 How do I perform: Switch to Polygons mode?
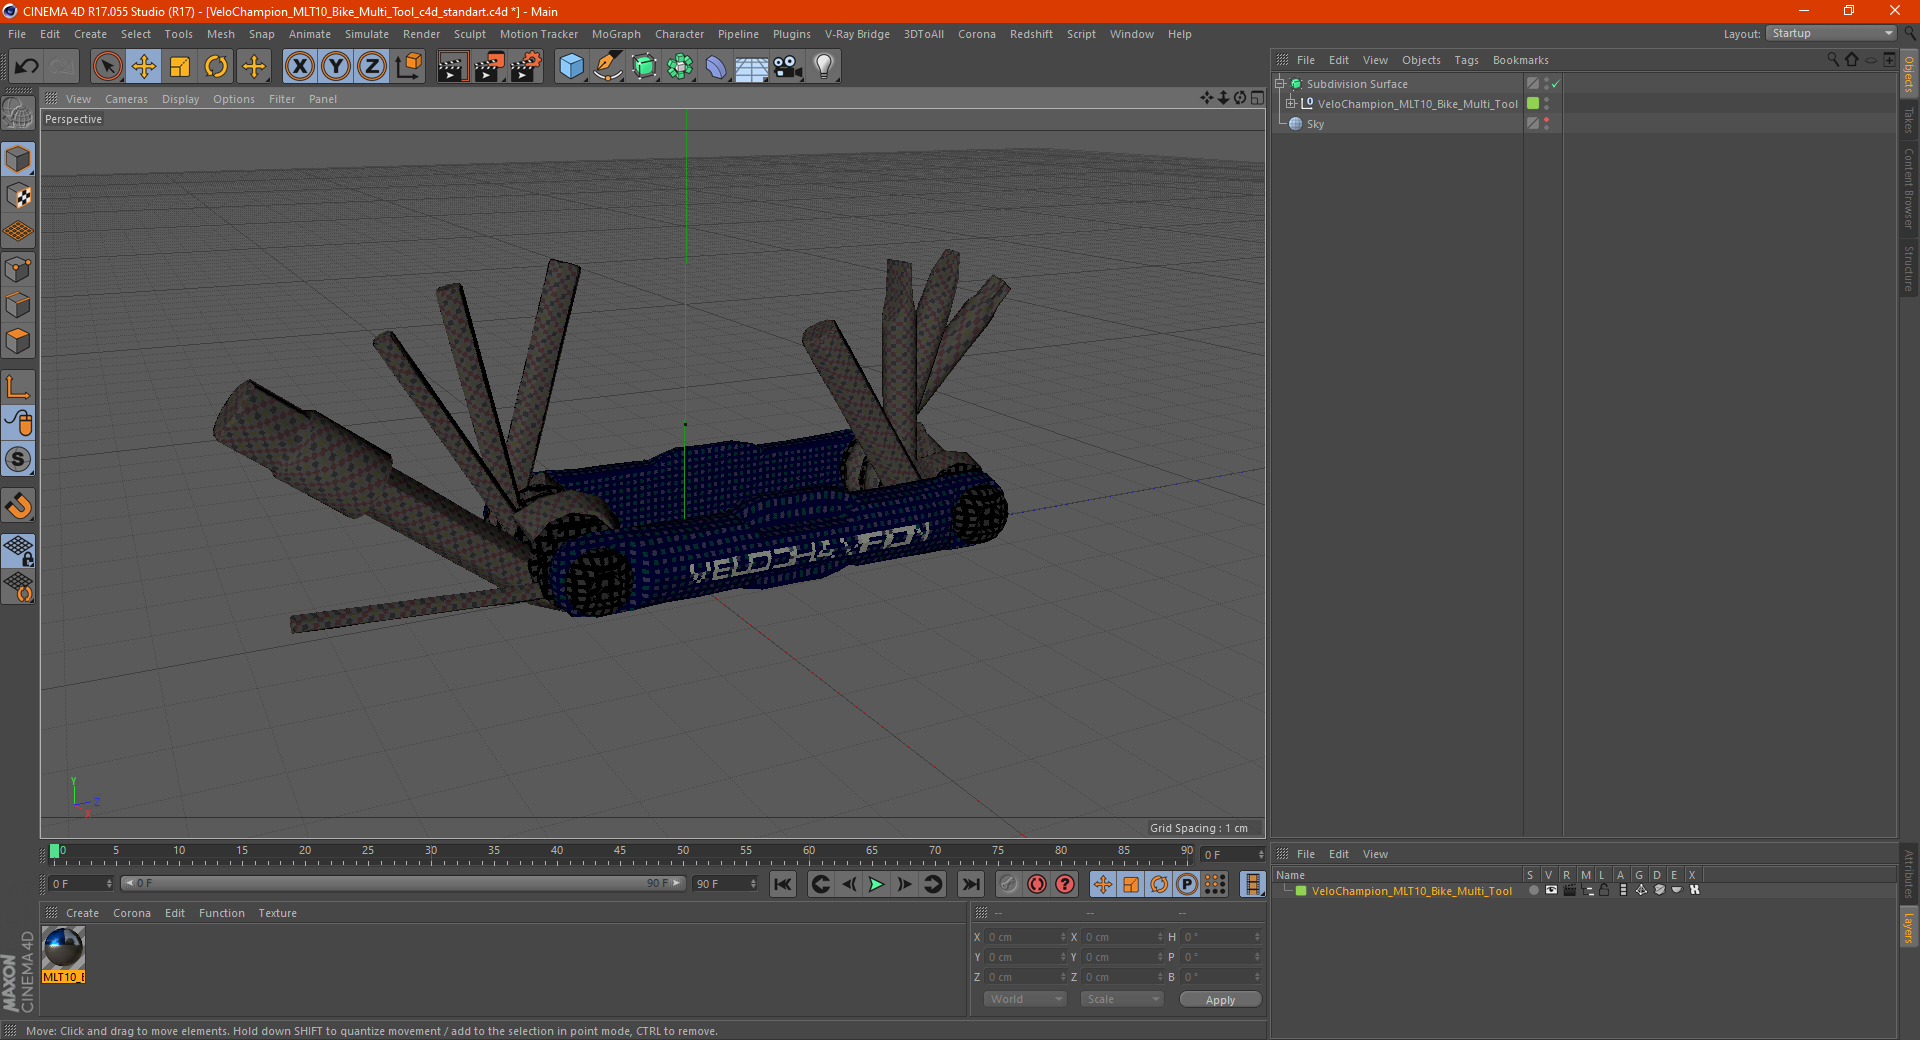pos(18,341)
